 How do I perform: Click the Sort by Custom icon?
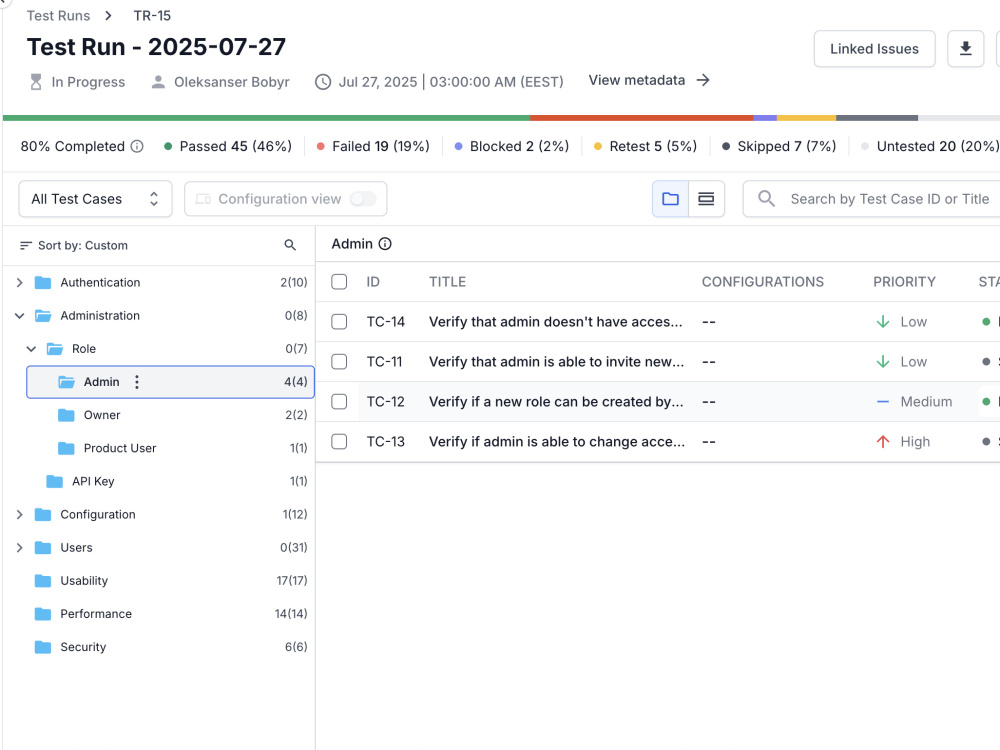[26, 246]
